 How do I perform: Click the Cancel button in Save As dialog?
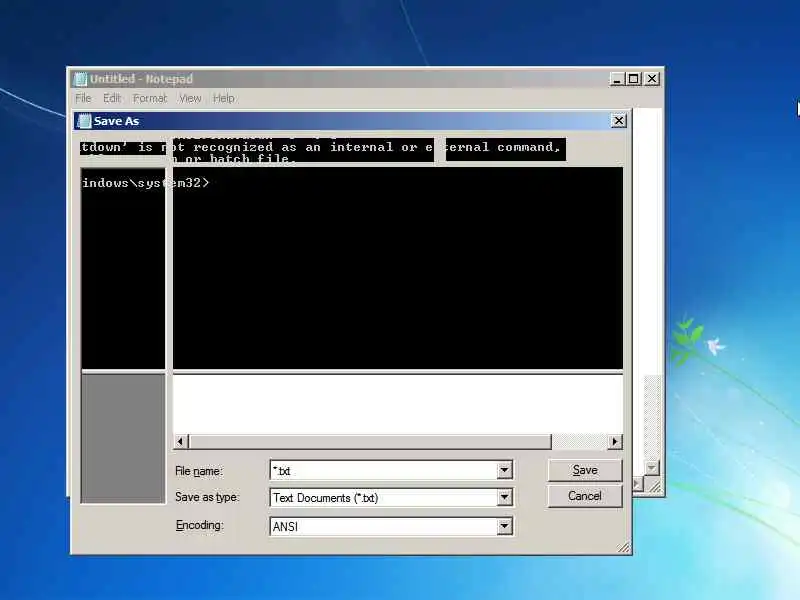pos(585,496)
